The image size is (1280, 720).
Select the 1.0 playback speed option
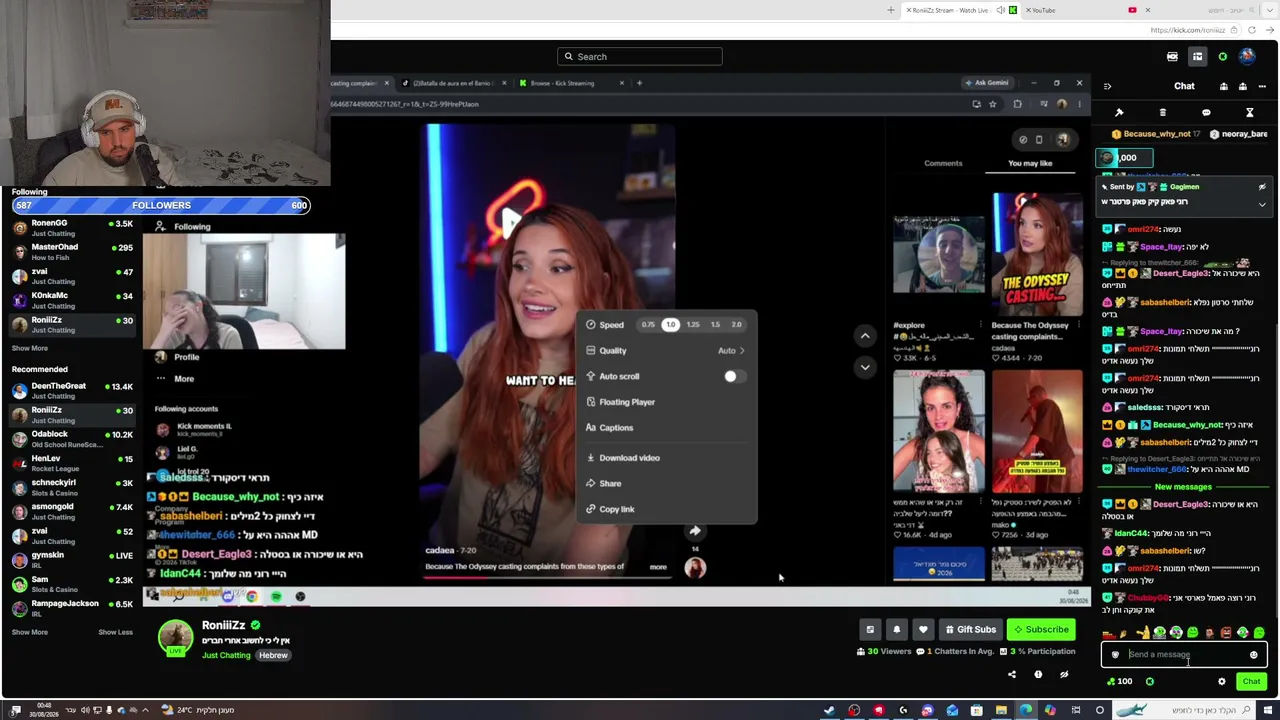(670, 324)
